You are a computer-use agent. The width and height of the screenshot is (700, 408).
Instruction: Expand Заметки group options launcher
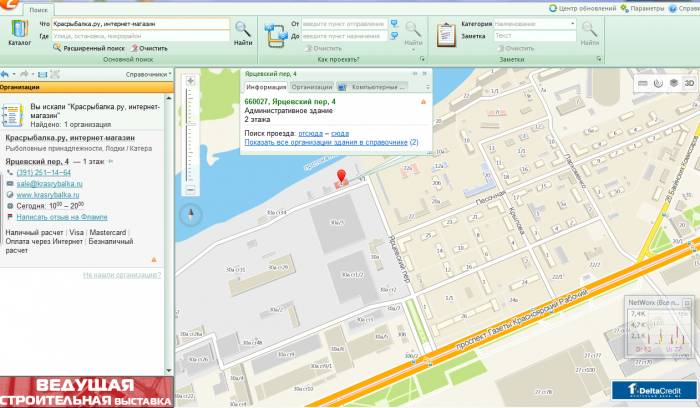point(599,59)
